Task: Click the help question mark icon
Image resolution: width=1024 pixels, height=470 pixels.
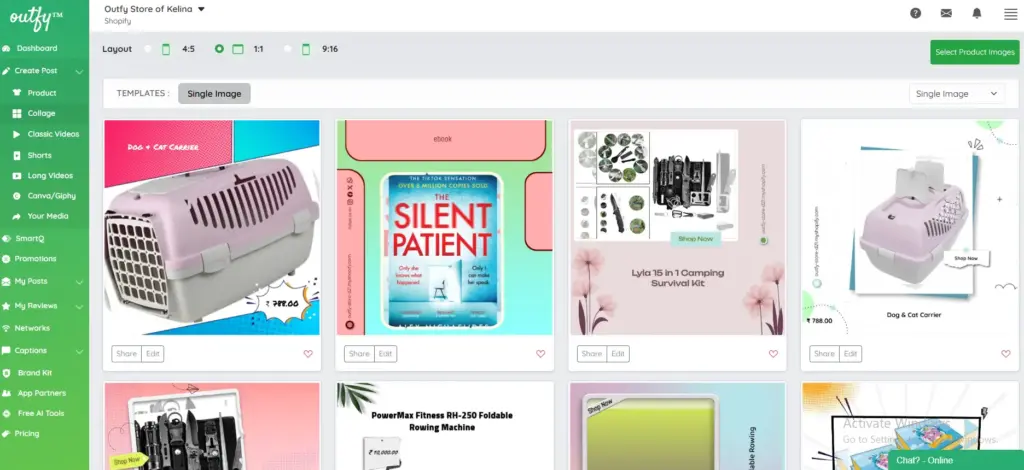Action: click(x=915, y=13)
